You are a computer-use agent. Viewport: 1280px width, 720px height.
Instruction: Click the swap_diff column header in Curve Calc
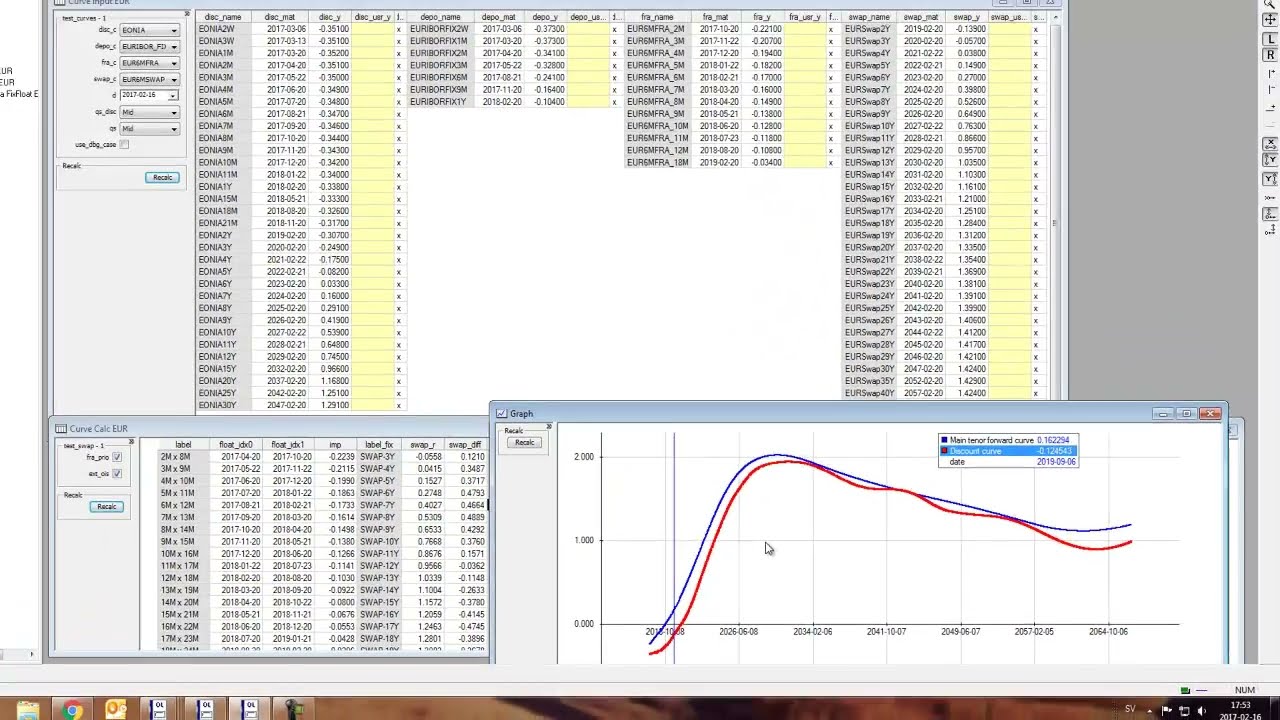pos(465,444)
